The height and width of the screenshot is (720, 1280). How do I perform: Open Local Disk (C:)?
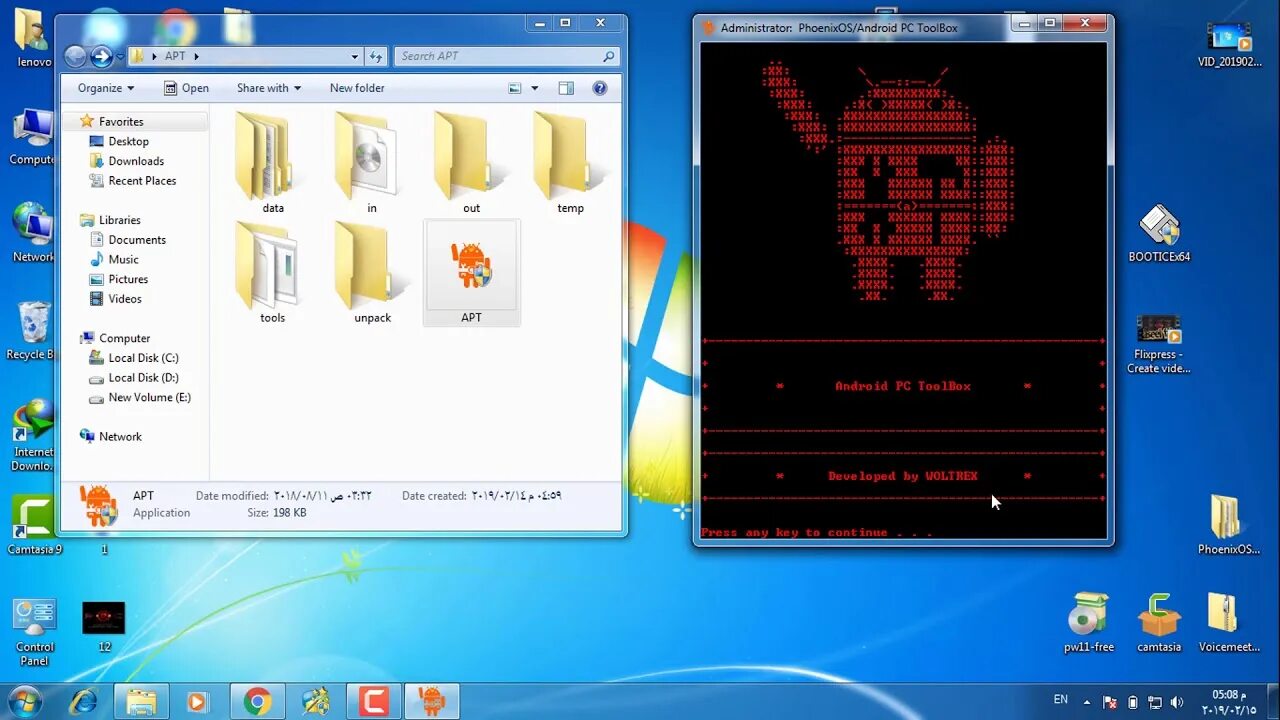click(143, 358)
